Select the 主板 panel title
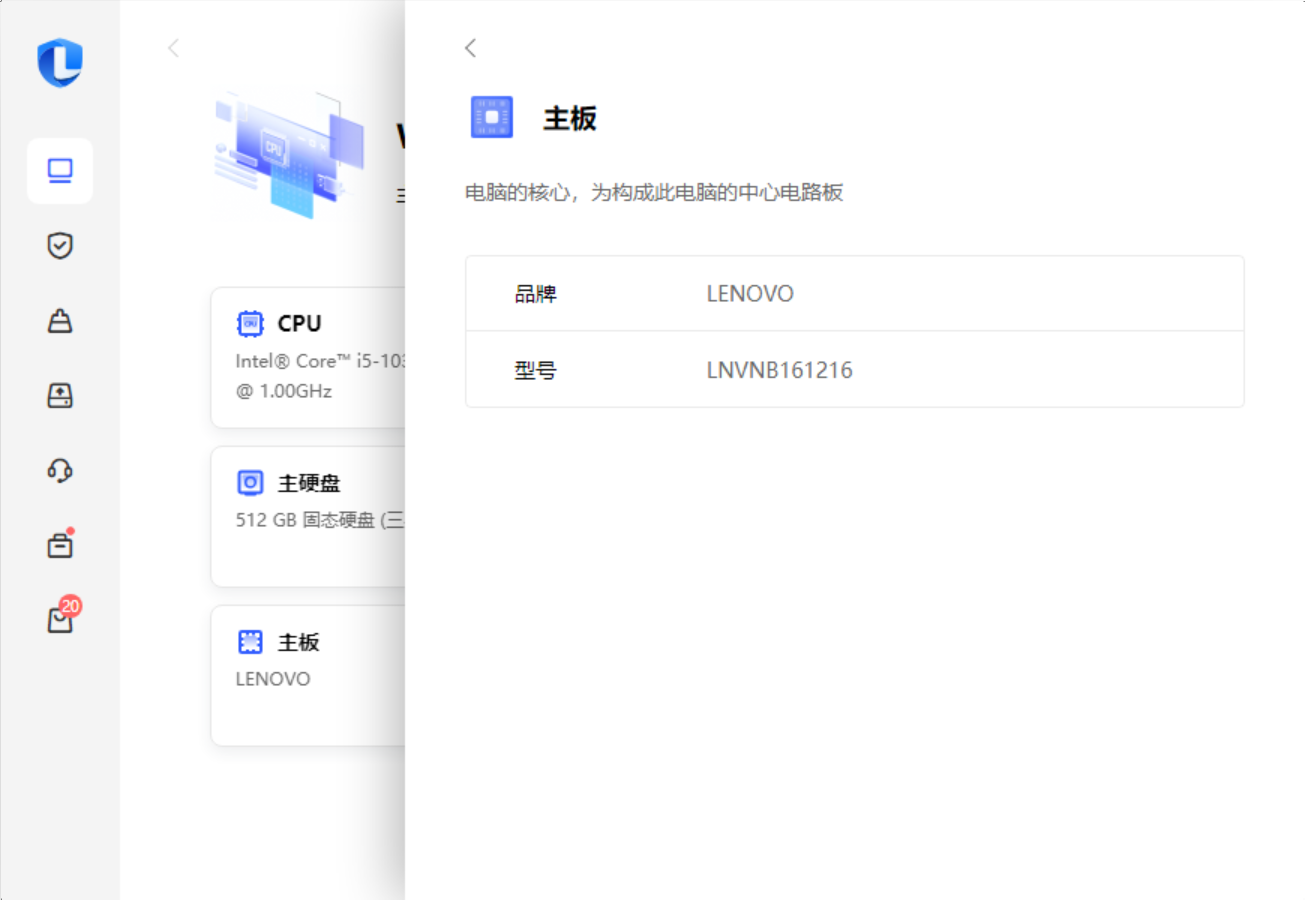The width and height of the screenshot is (1305, 900). [x=570, y=119]
